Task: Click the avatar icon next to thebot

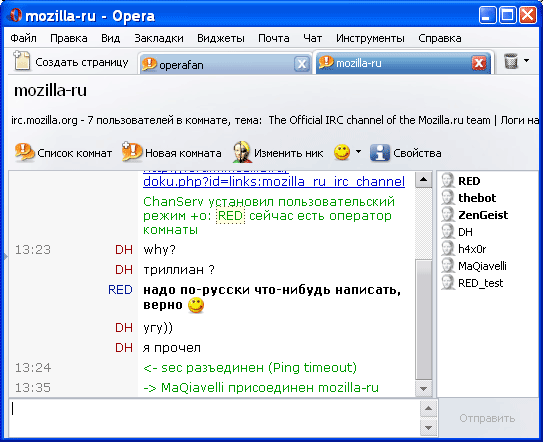Action: point(448,197)
